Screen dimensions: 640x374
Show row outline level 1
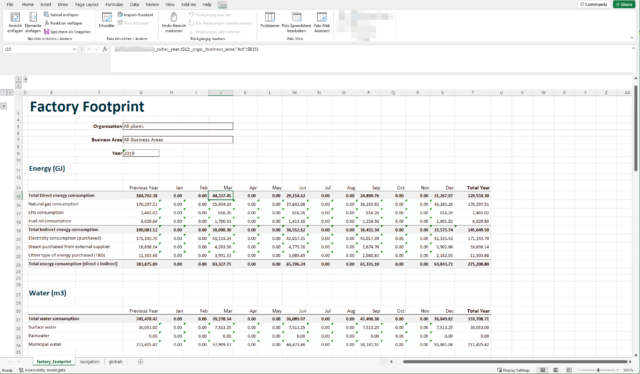(4, 93)
